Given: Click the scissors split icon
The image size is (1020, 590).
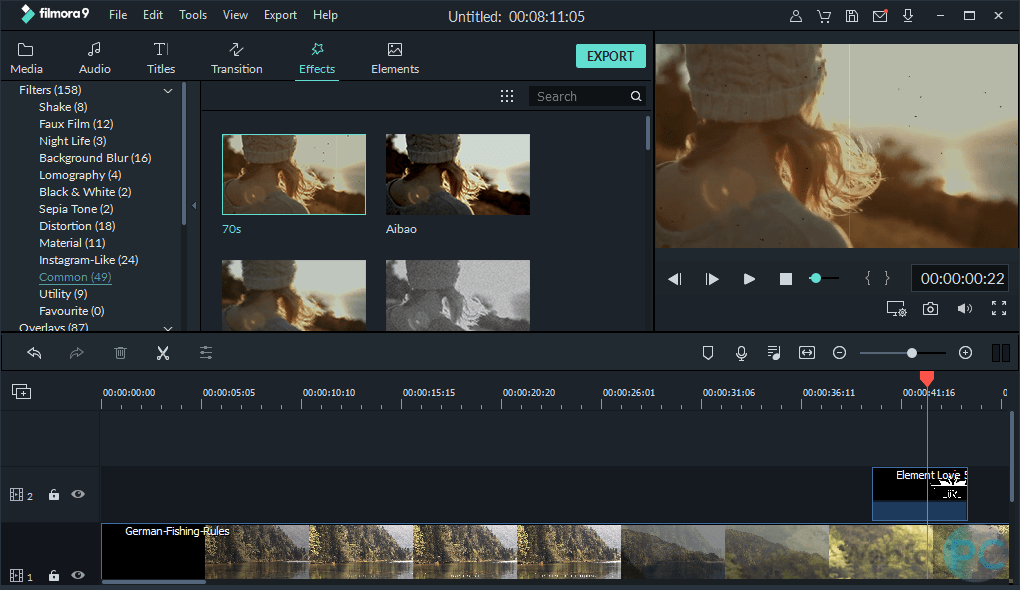Looking at the screenshot, I should click(x=163, y=353).
